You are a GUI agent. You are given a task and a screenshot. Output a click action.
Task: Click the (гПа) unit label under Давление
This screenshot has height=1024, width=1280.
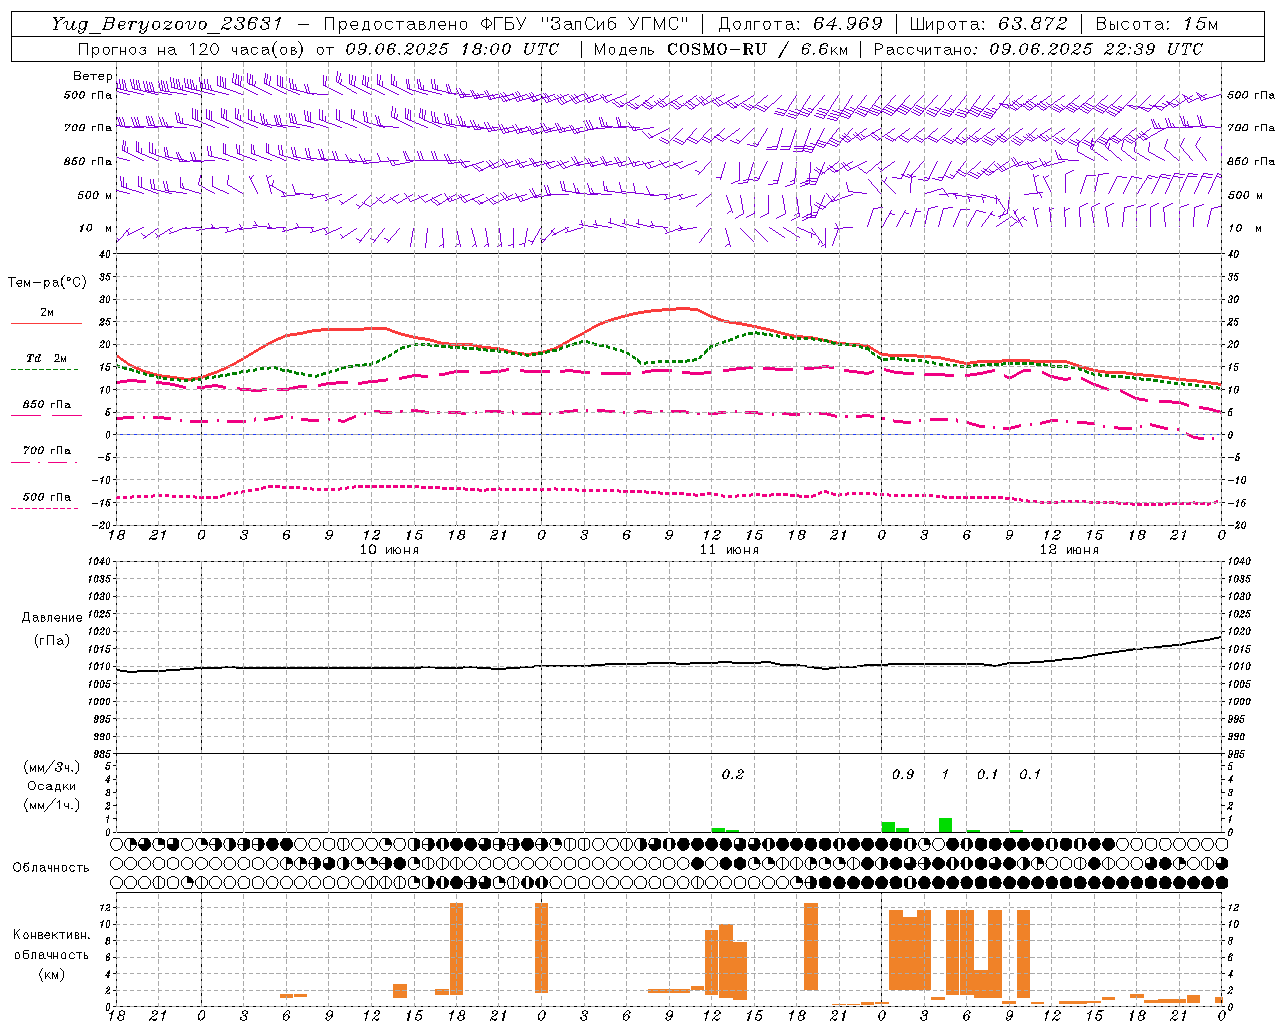pos(52,641)
